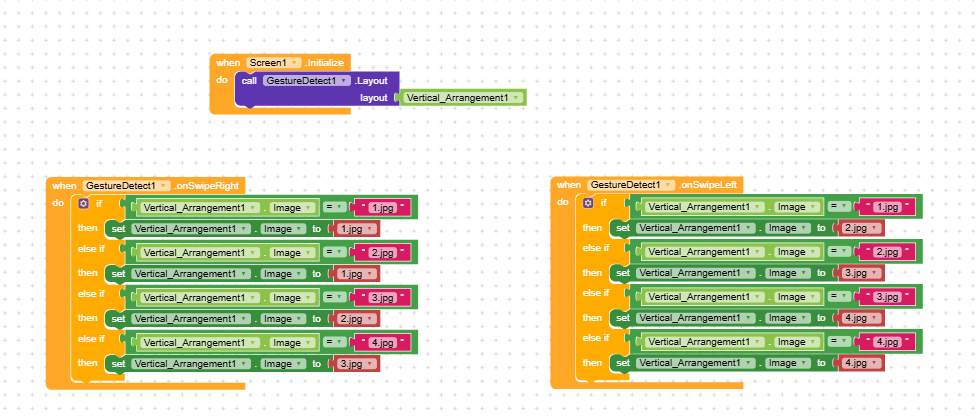The image size is (980, 416).
Task: Open equals operator dropdown in onSwipeRight 4.jpg comparison
Action: point(334,343)
